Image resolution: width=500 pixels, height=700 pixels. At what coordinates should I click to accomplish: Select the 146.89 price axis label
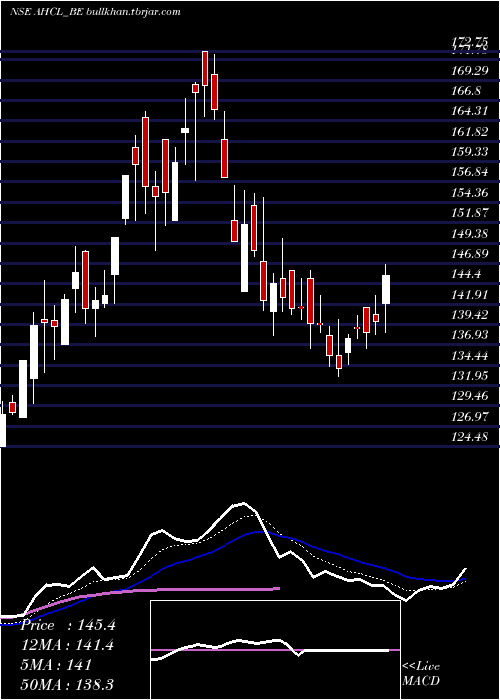coord(469,254)
